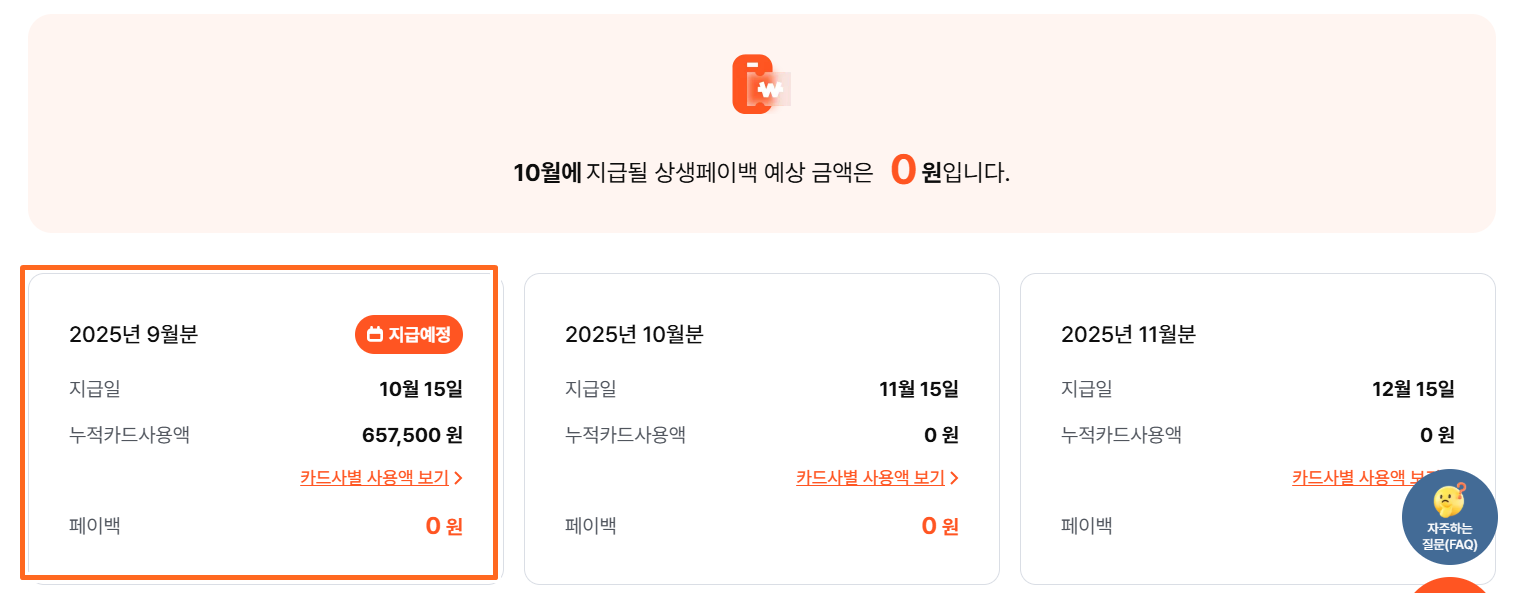The height and width of the screenshot is (593, 1528).
Task: Click the chevron beside September's 카드사별 사용액 보기
Action: [x=459, y=478]
